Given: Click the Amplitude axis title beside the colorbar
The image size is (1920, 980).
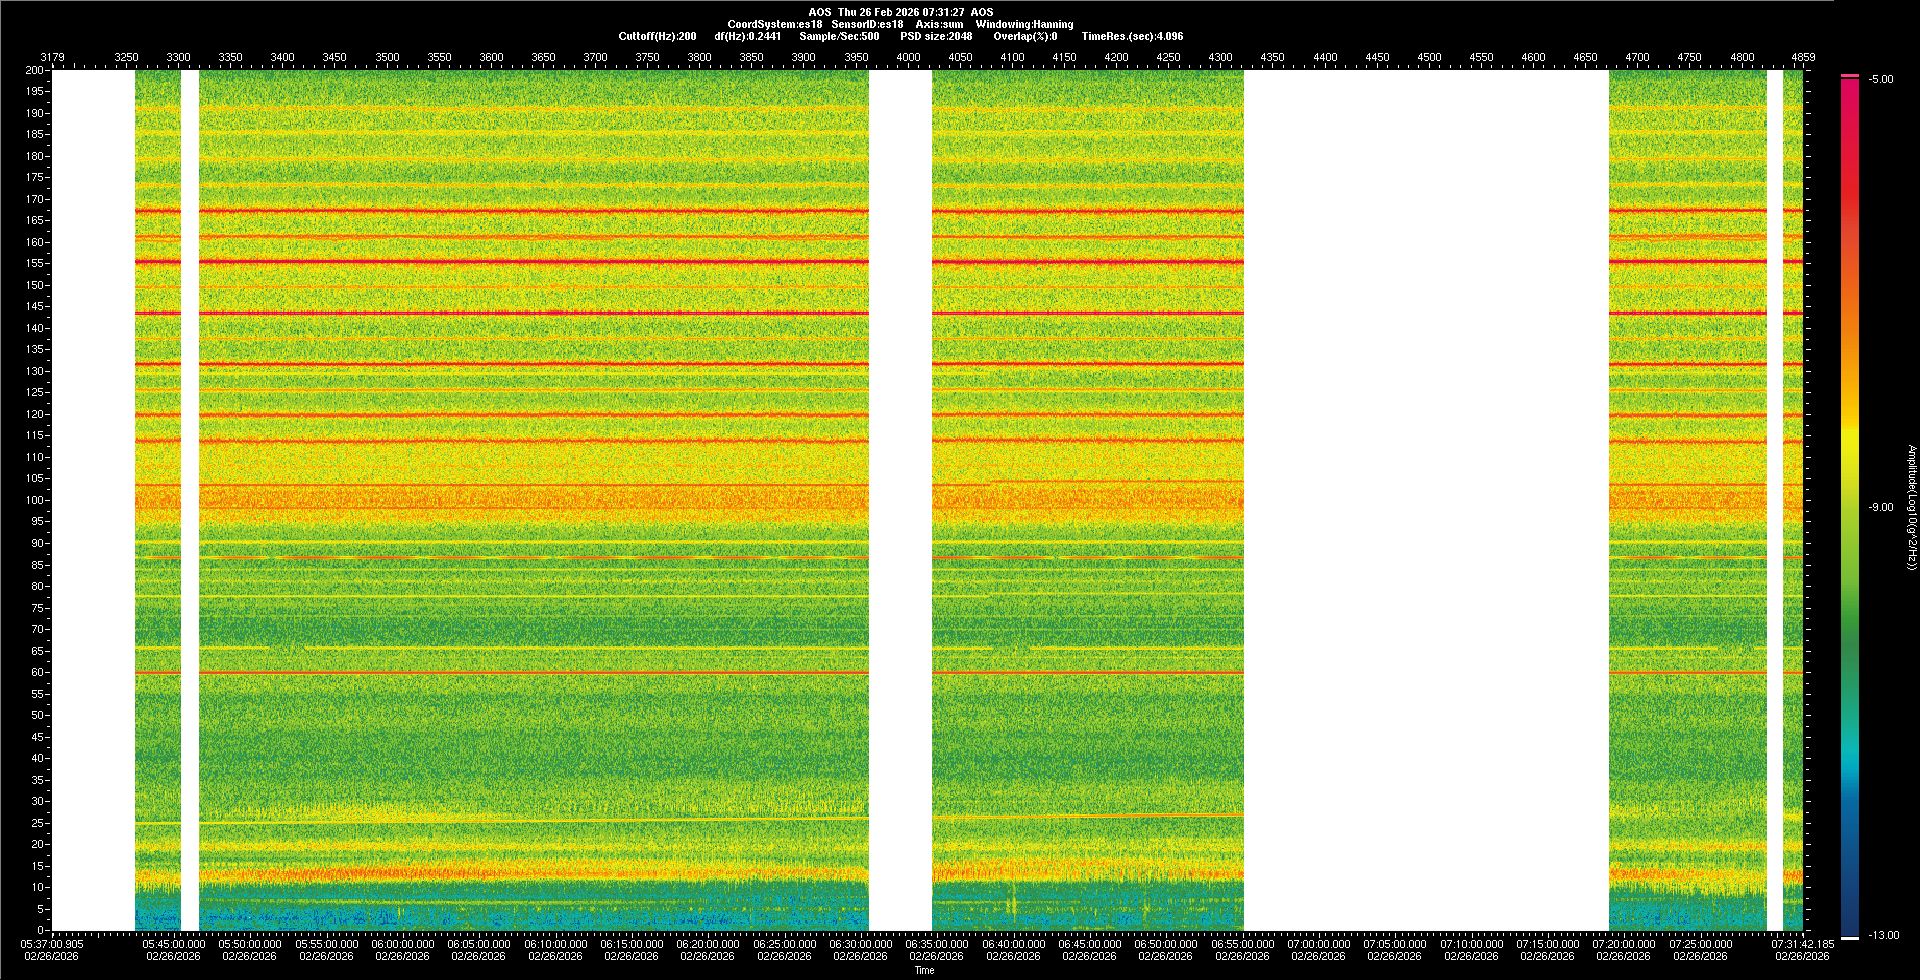Looking at the screenshot, I should coord(1911,508).
